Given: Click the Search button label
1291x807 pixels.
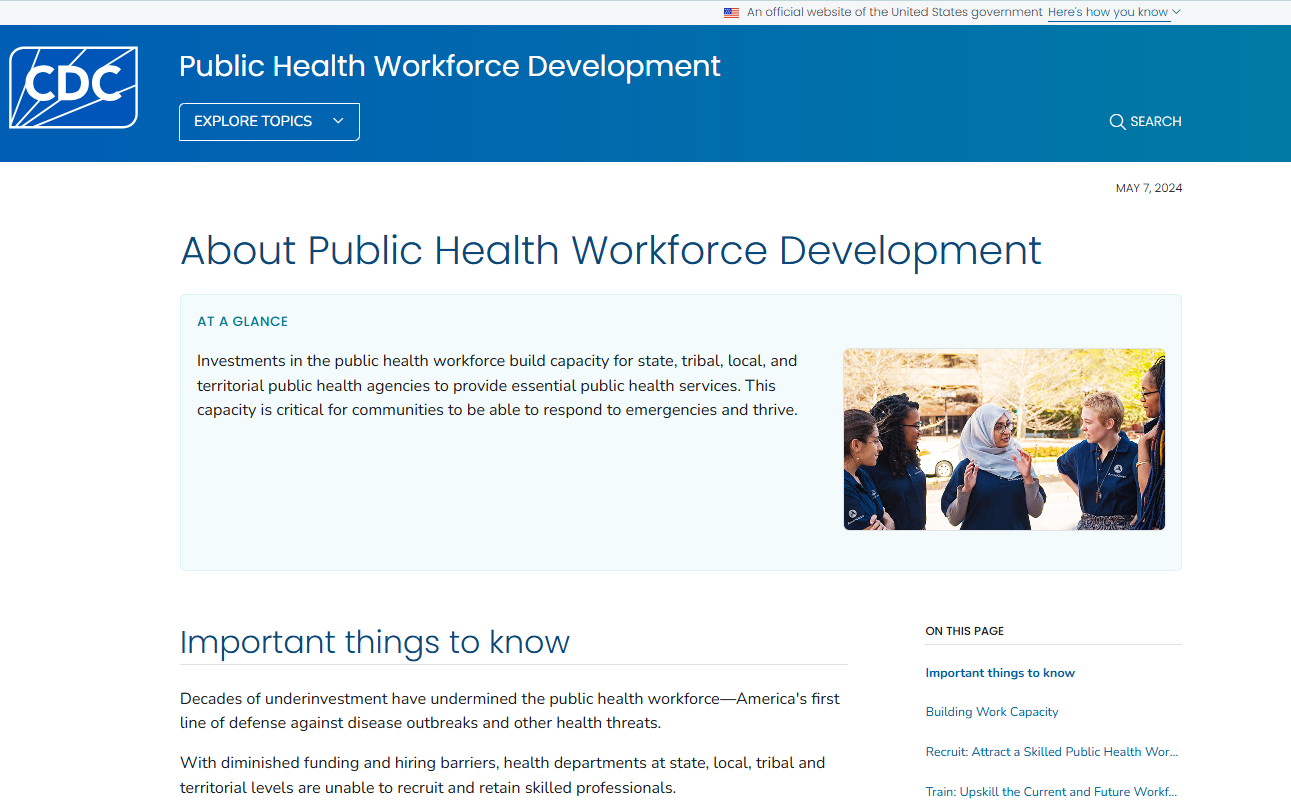Looking at the screenshot, I should click(x=1156, y=122).
